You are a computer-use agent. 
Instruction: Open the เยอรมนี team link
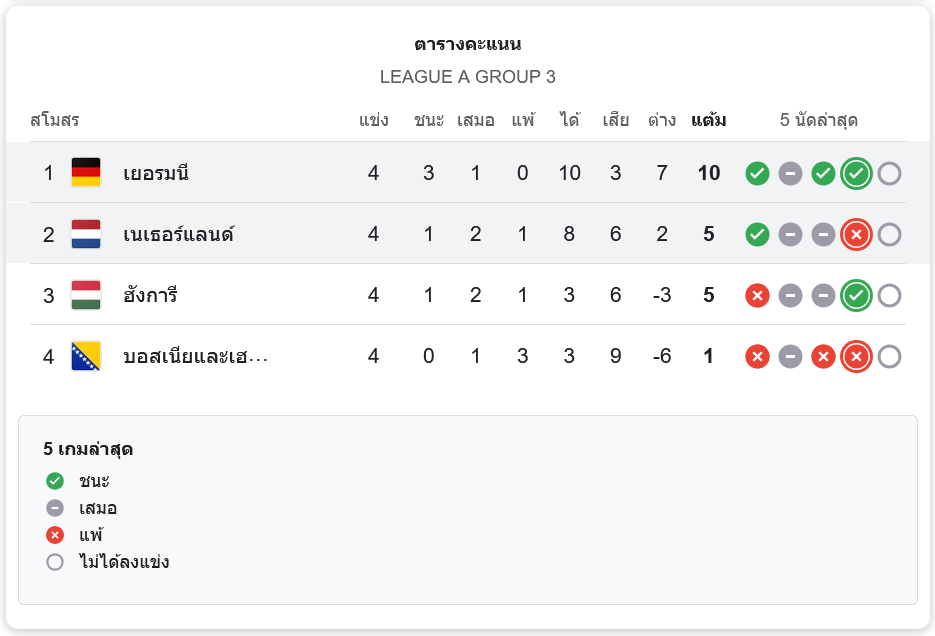point(156,173)
